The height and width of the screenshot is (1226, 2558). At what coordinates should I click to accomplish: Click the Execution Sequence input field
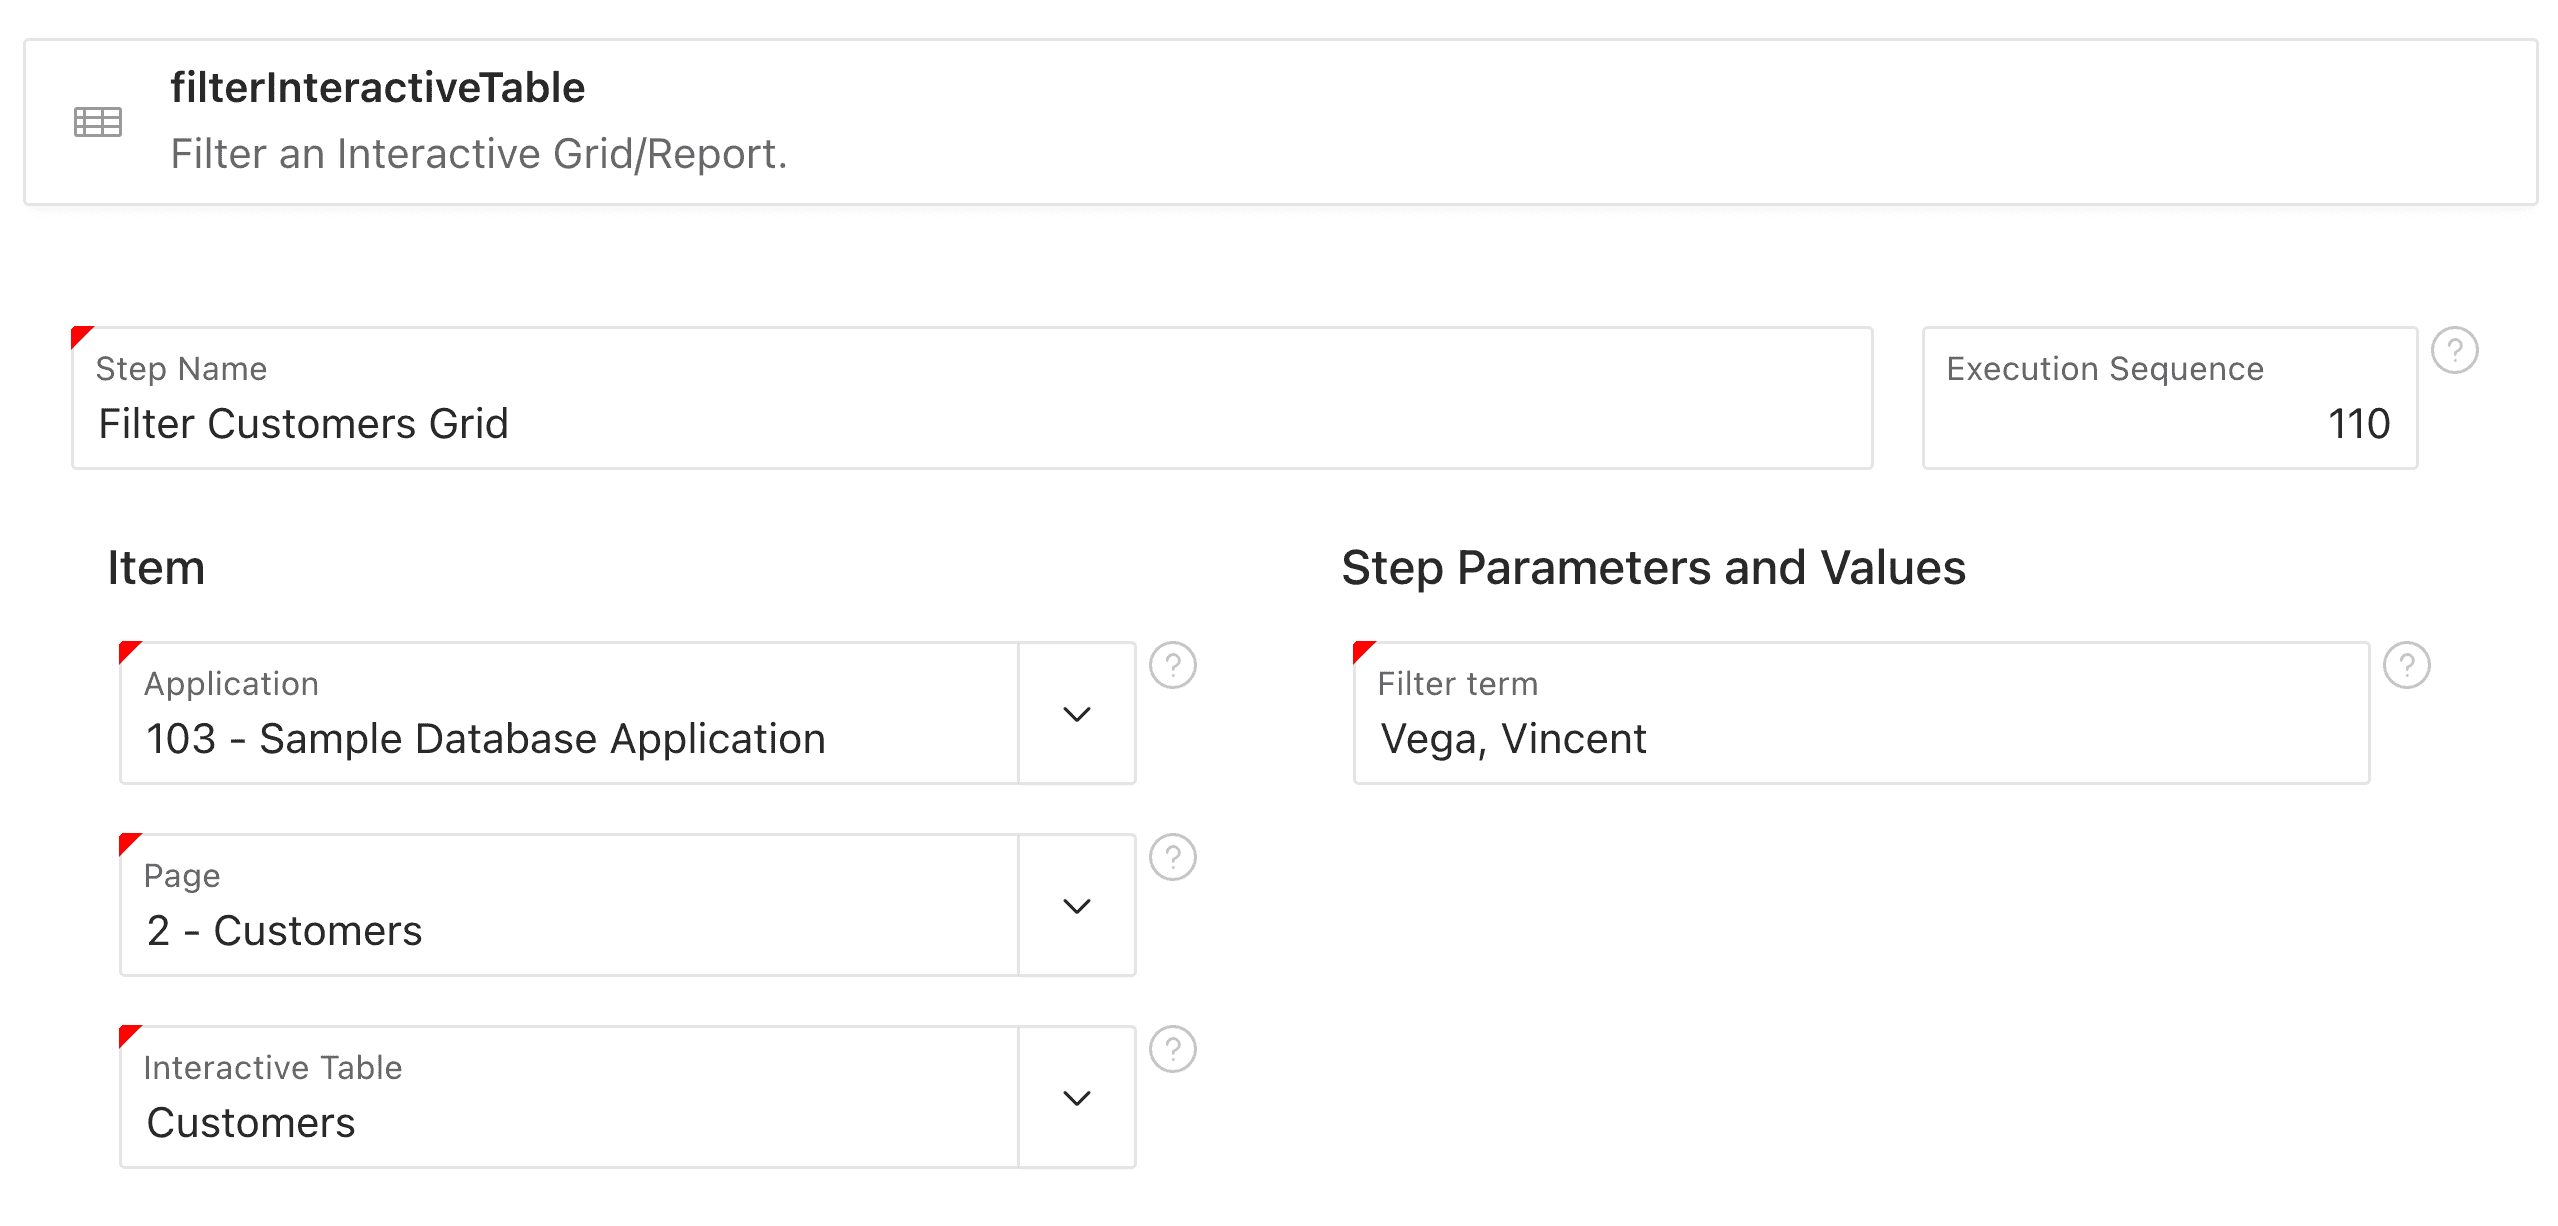point(2169,398)
